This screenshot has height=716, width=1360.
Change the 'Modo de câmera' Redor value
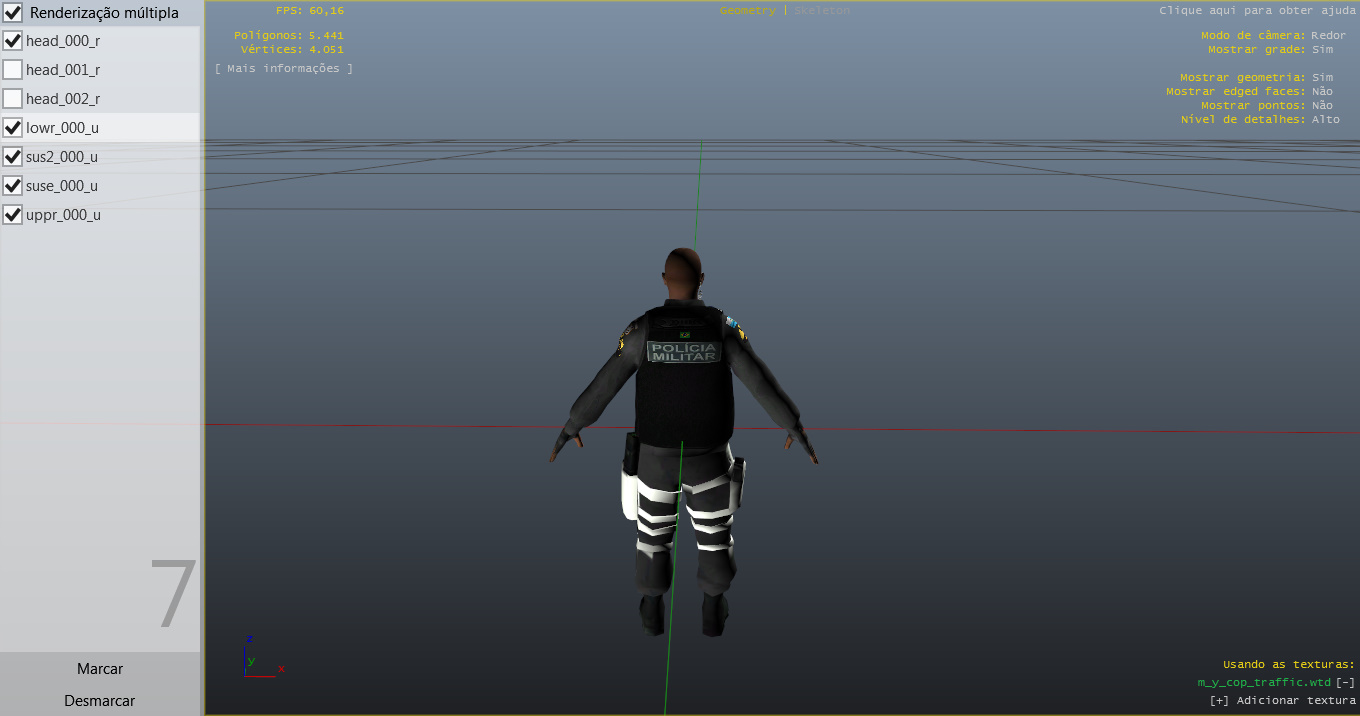[1328, 36]
